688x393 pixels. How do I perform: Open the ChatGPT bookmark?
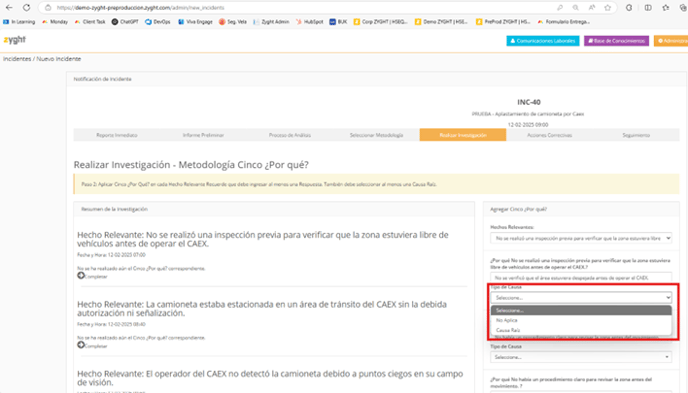pos(125,21)
